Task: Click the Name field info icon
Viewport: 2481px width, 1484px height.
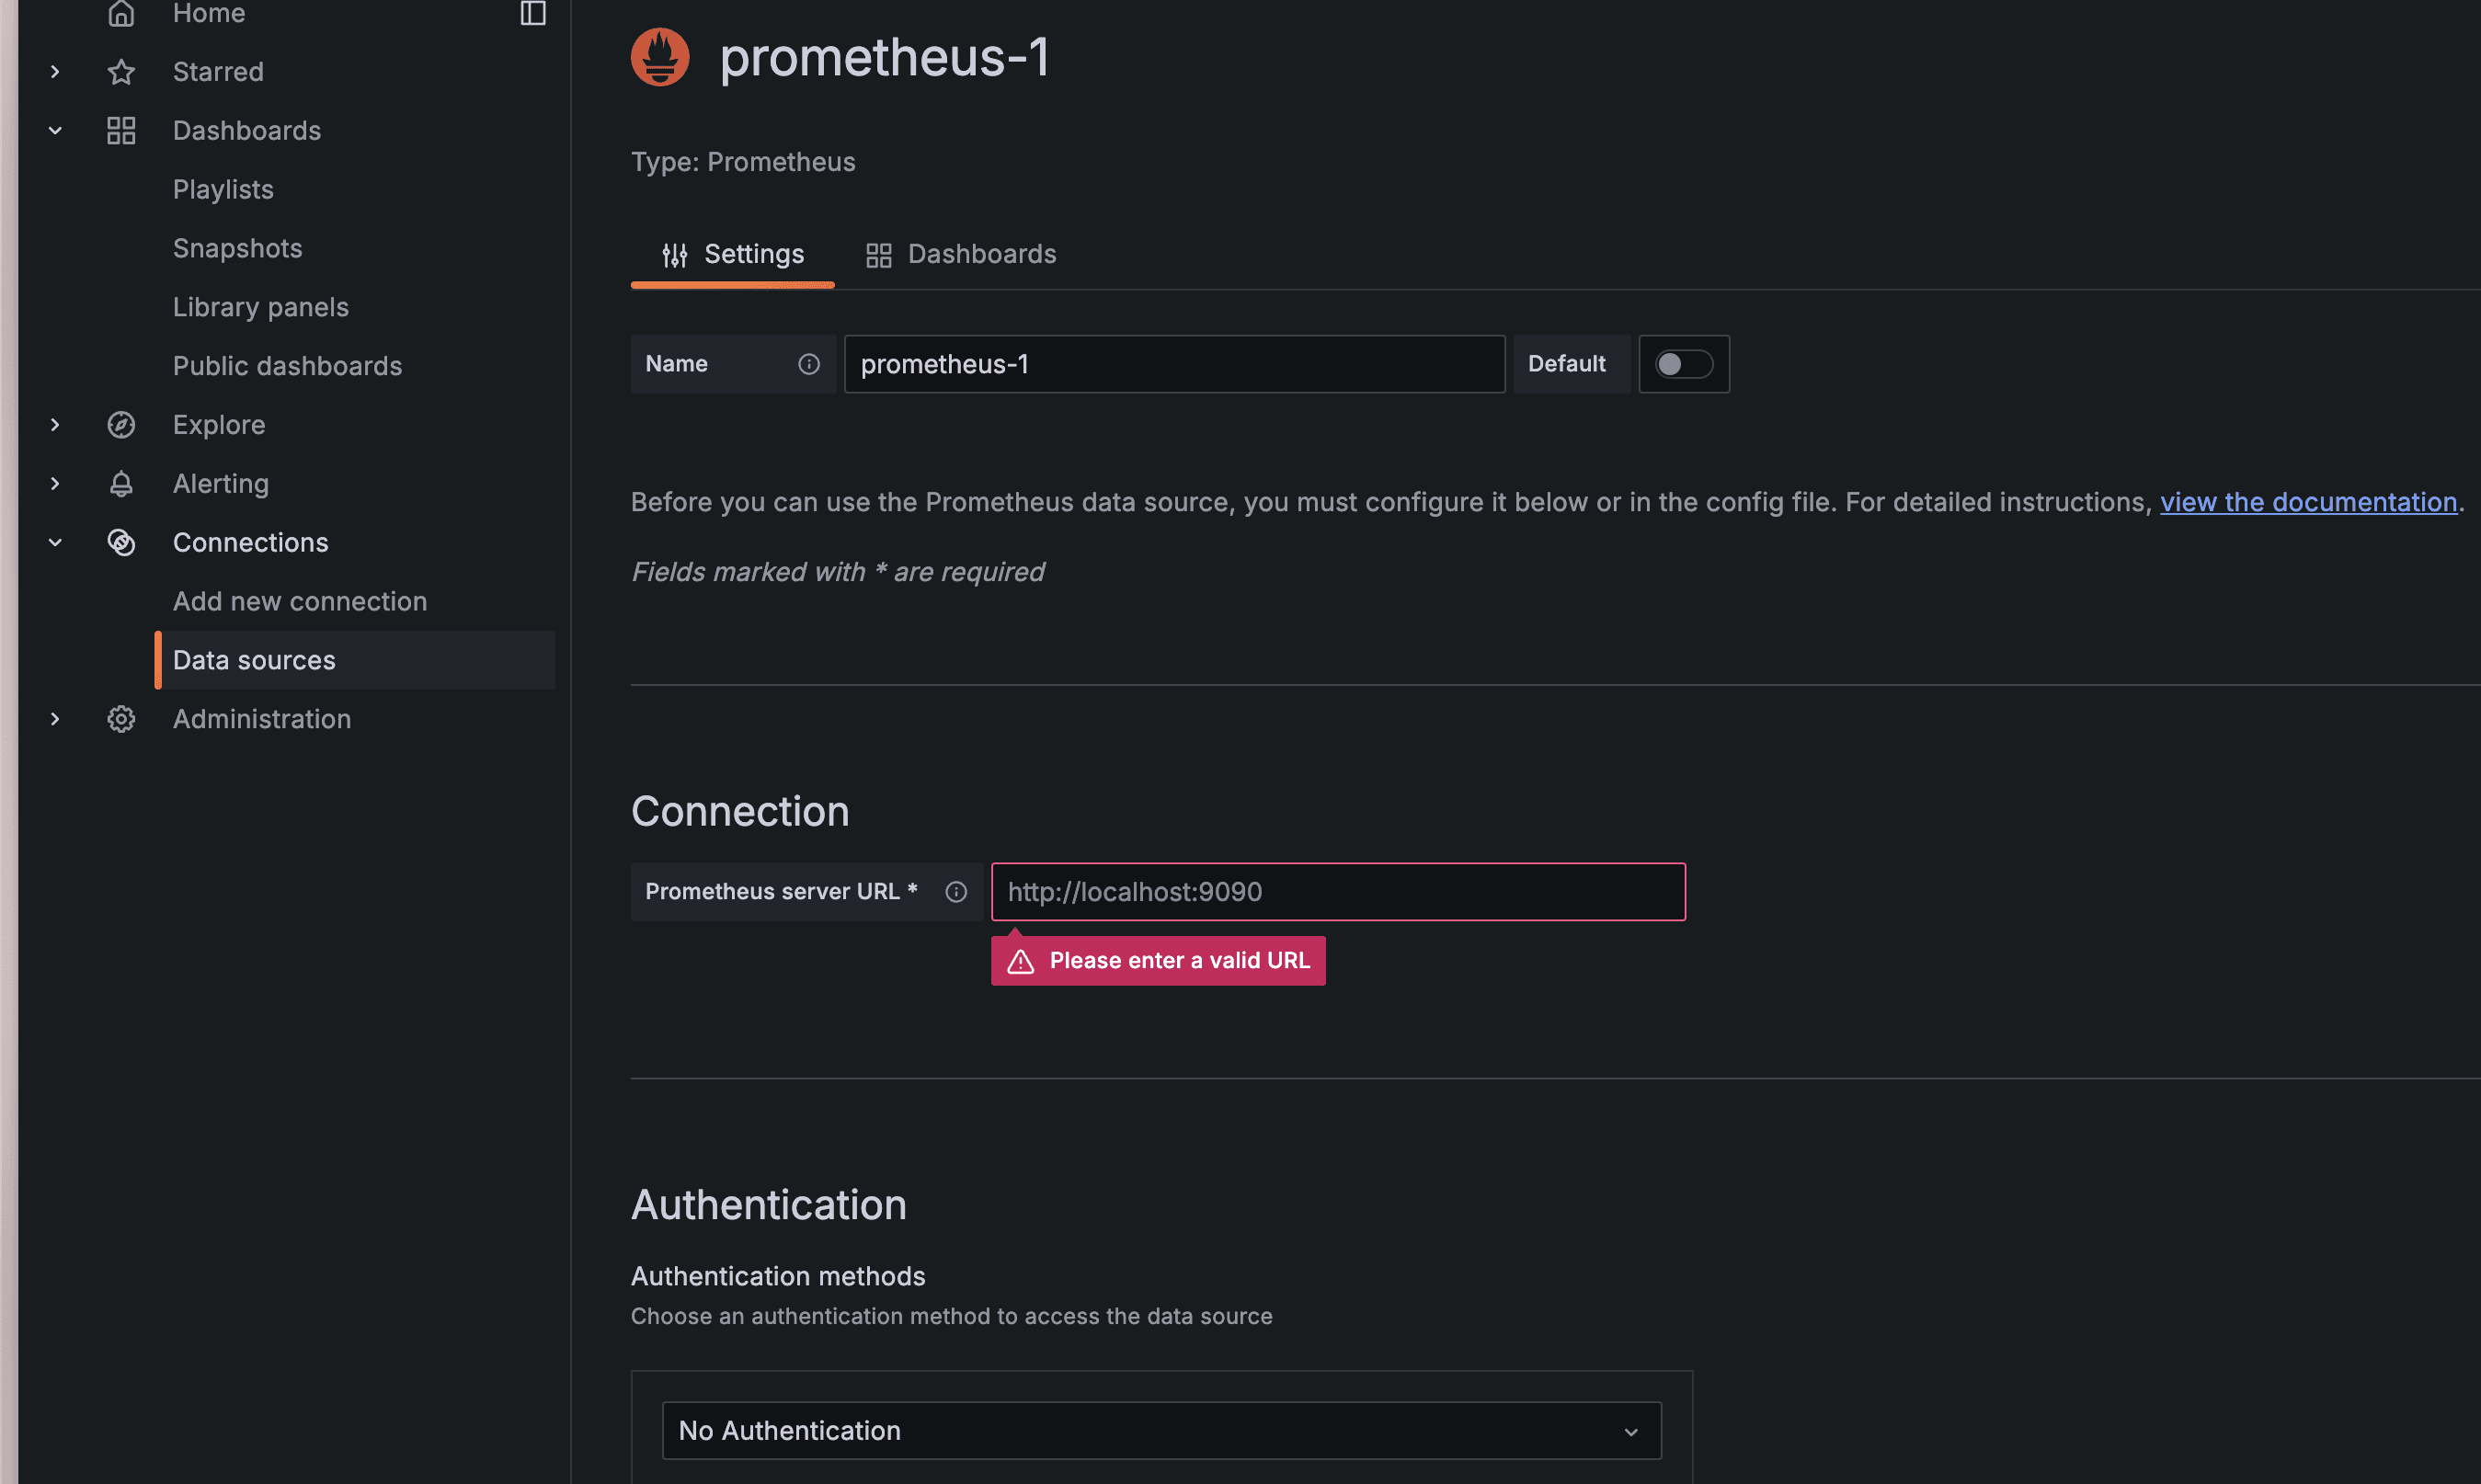Action: pyautogui.click(x=809, y=364)
